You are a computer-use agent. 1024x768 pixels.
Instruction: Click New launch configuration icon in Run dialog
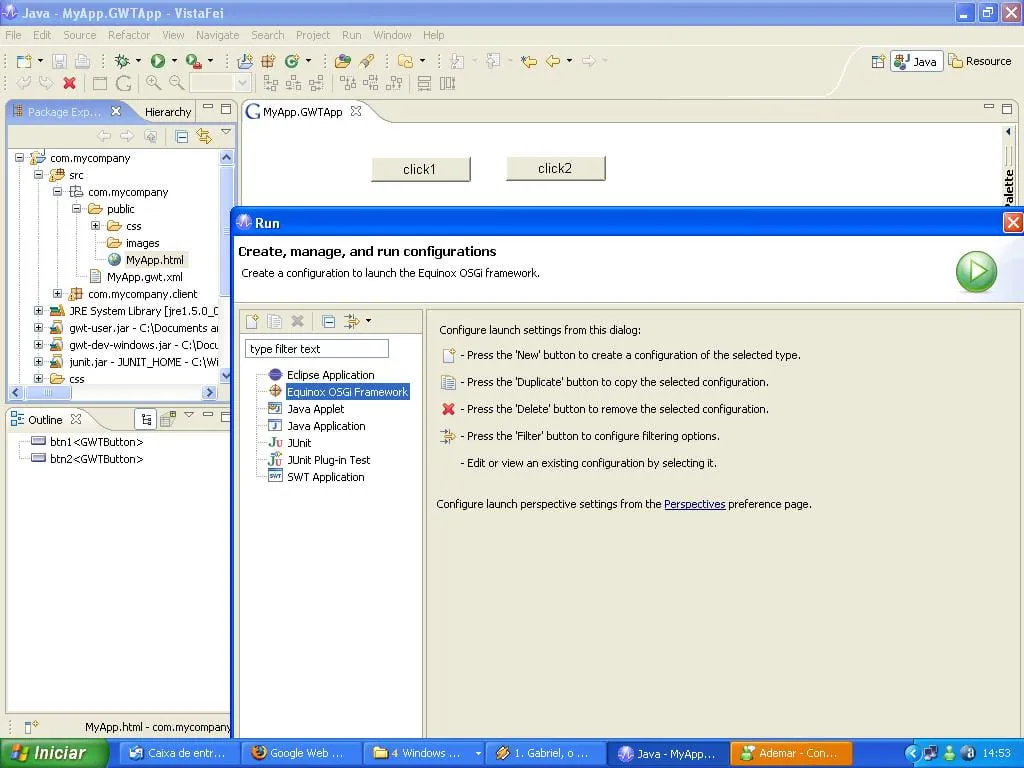pos(252,321)
